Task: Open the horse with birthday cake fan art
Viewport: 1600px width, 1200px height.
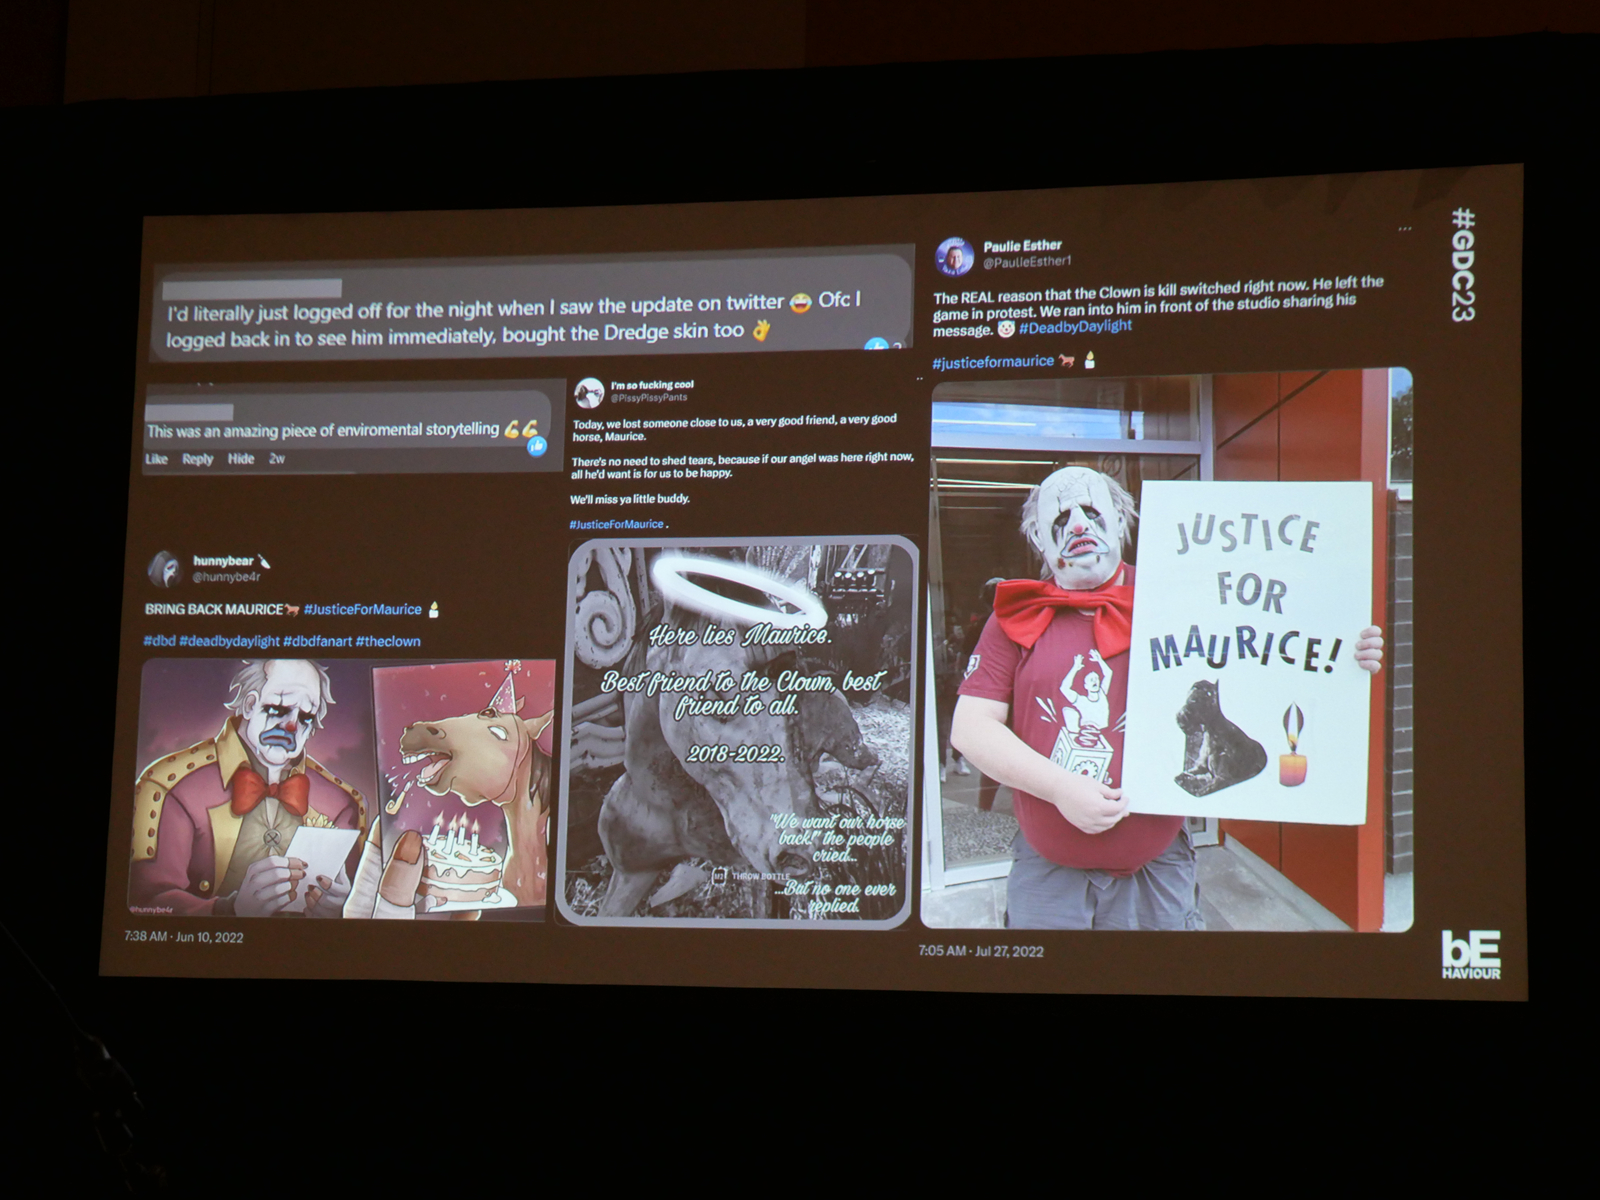Action: pos(463,787)
